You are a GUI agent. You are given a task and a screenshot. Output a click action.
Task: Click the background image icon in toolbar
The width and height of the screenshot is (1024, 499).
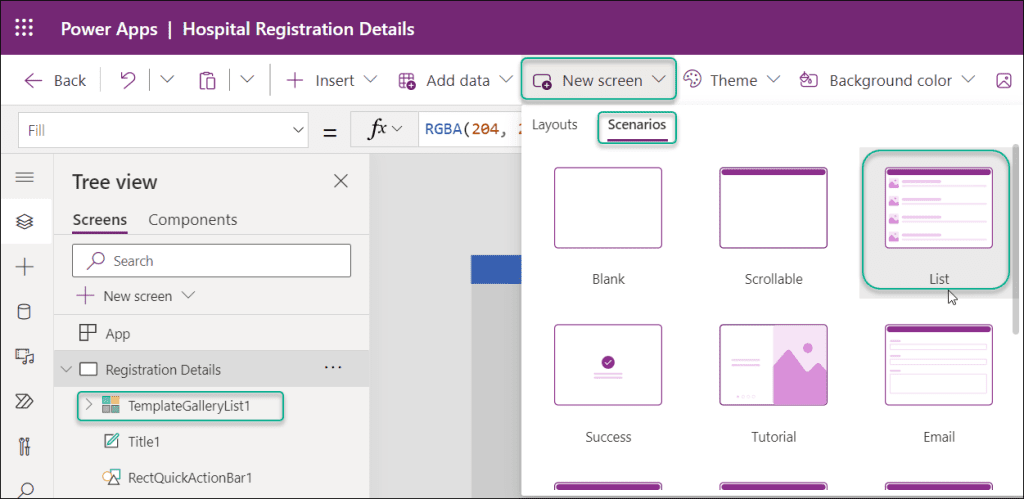pos(1003,80)
